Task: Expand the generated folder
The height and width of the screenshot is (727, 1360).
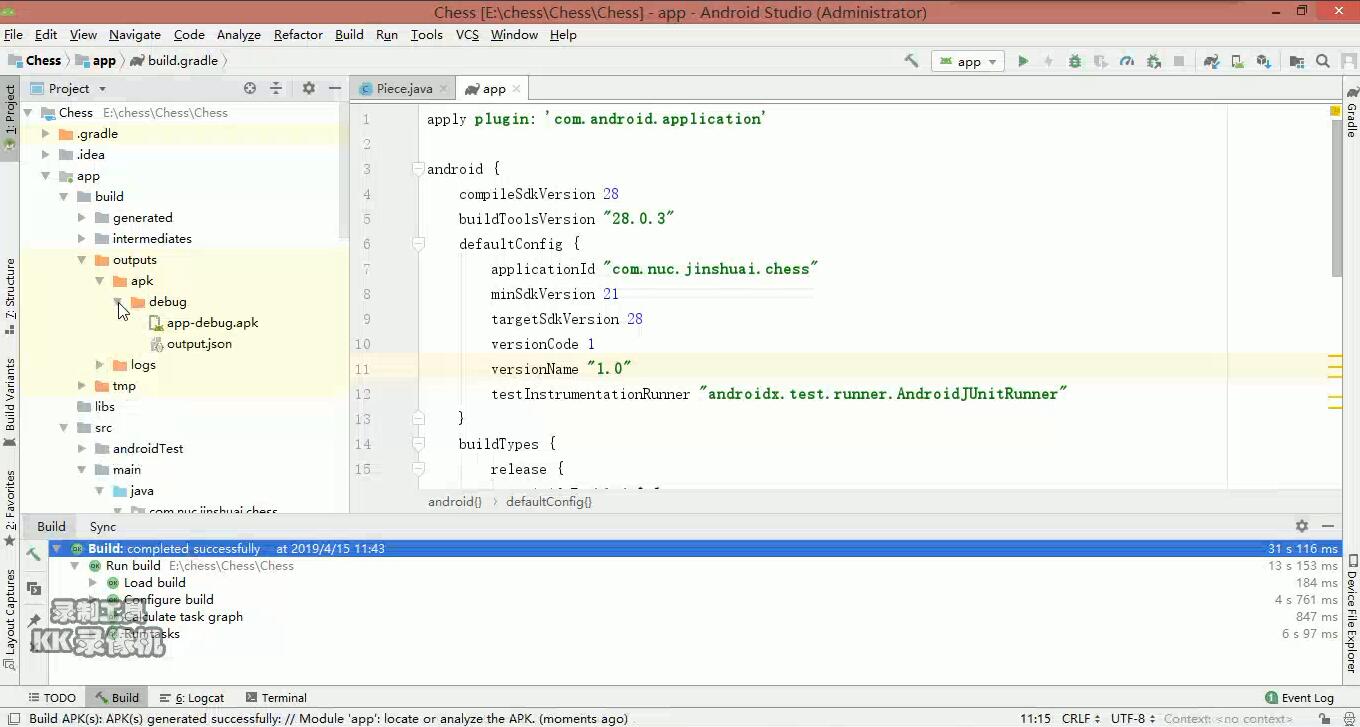Action: (x=82, y=218)
